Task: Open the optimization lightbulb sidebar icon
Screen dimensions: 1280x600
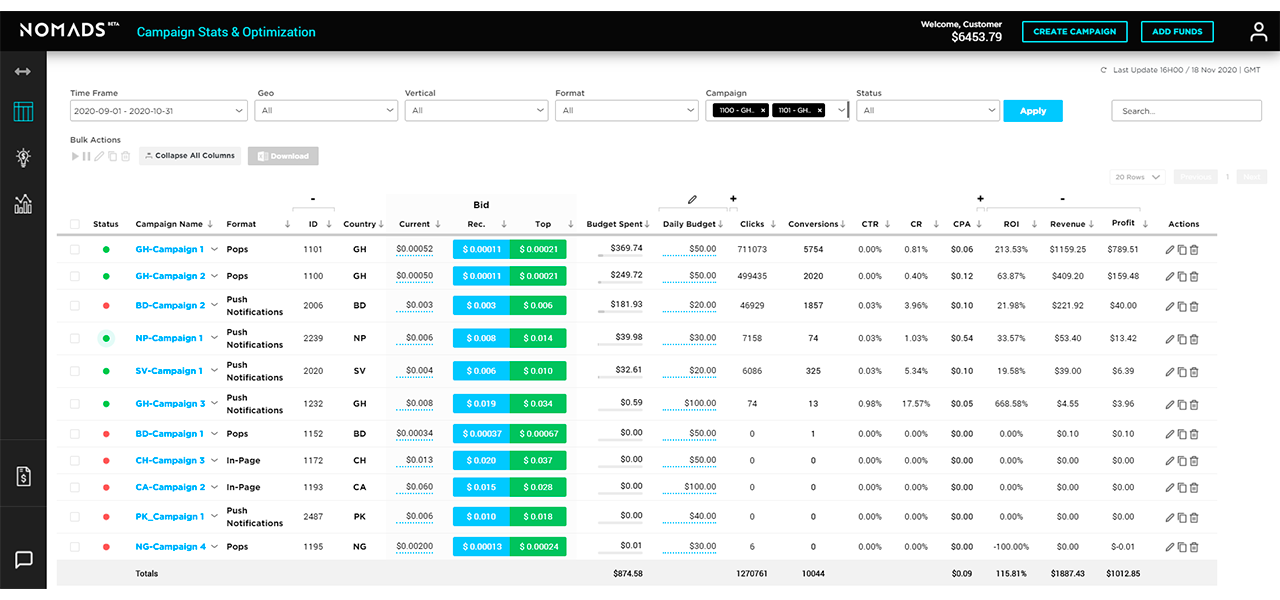Action: click(23, 157)
